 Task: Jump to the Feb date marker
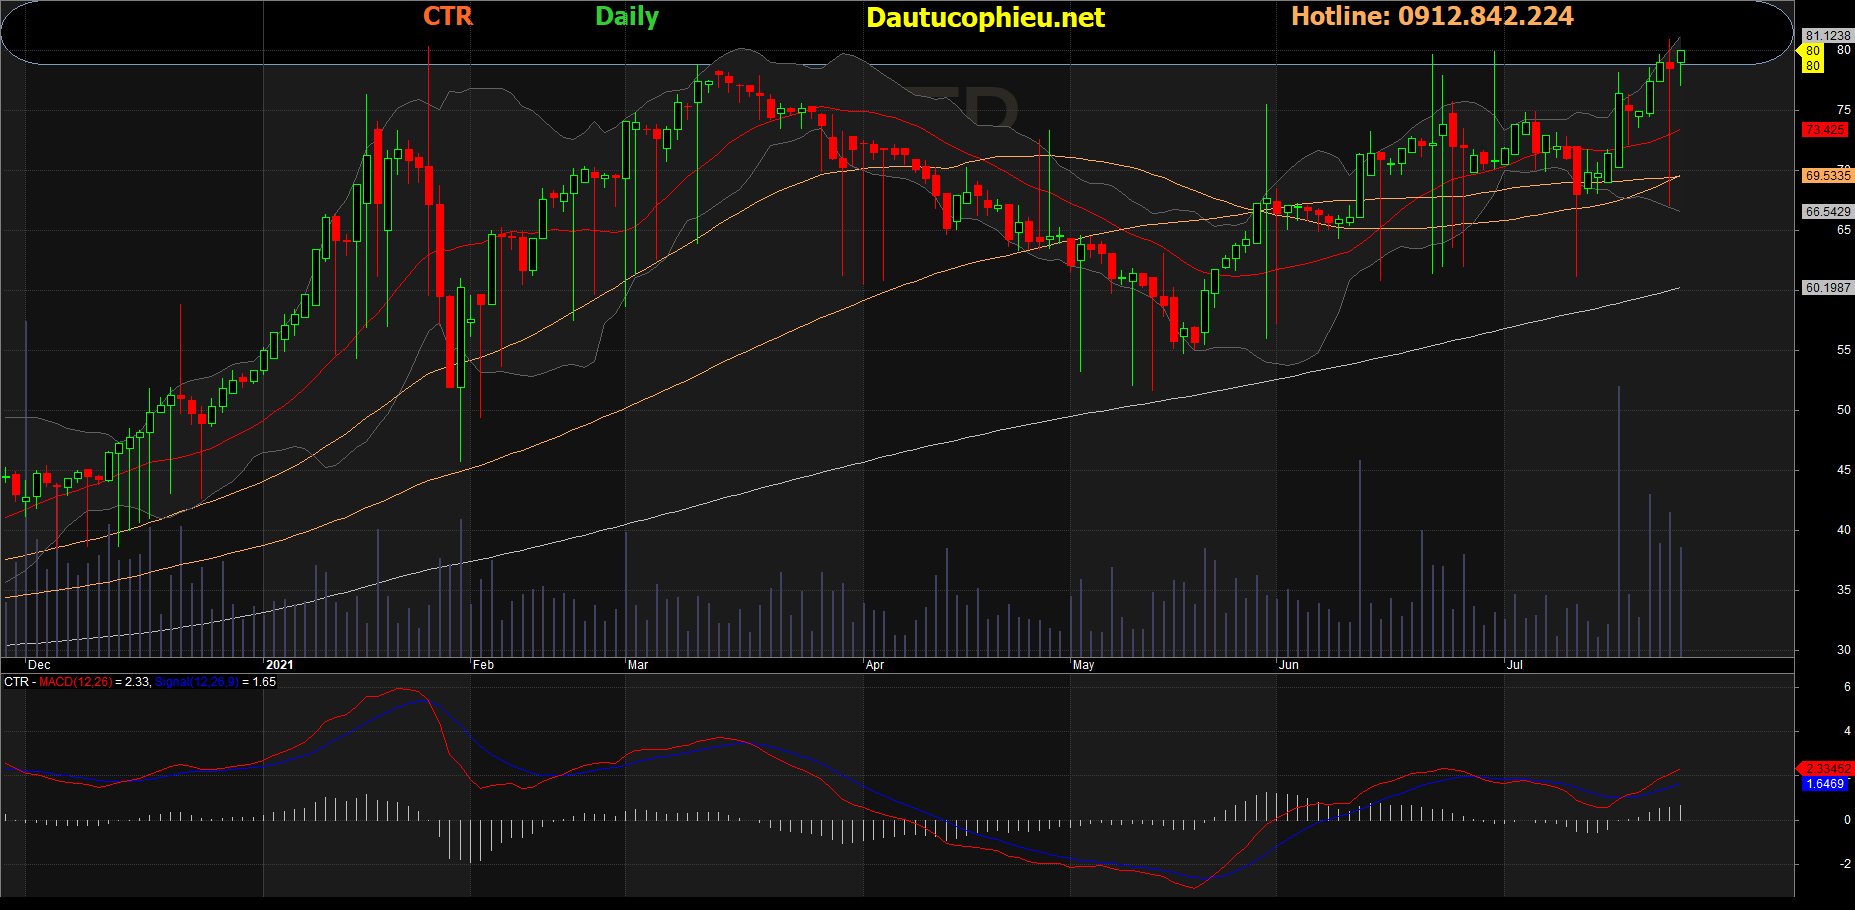483,665
